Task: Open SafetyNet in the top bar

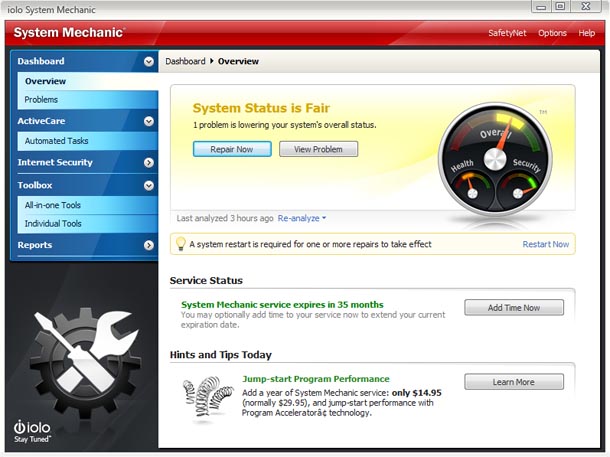Action: click(x=507, y=33)
